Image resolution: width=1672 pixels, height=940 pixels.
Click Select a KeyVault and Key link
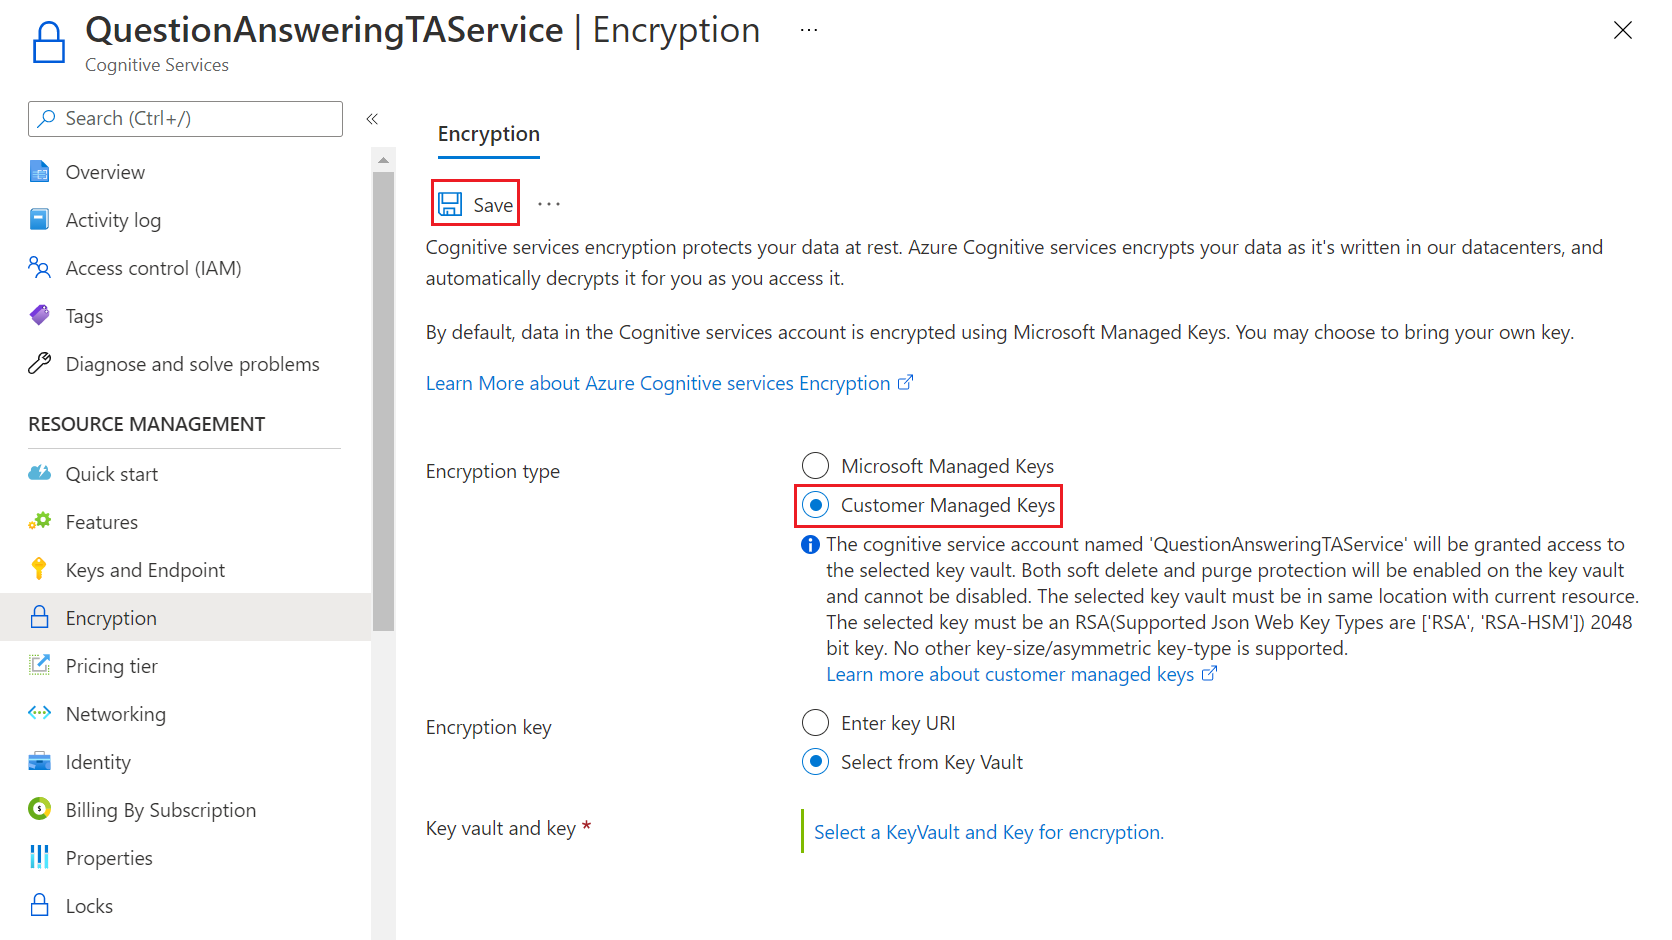(x=988, y=832)
